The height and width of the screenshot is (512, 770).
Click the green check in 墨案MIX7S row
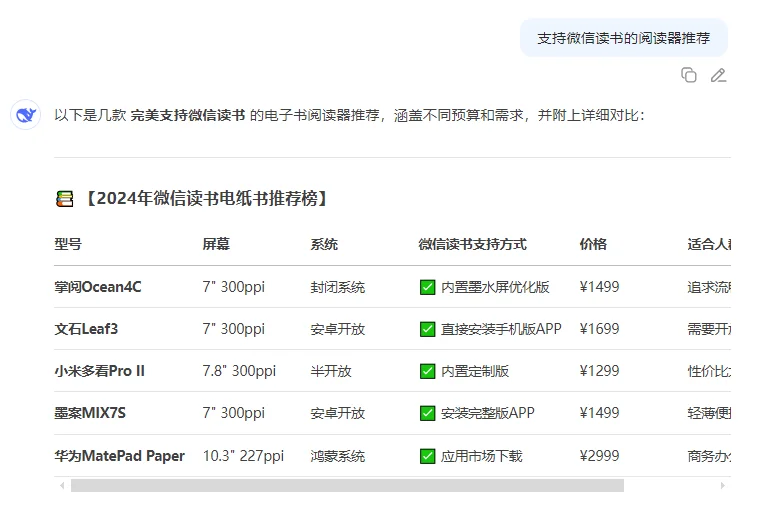click(x=427, y=413)
